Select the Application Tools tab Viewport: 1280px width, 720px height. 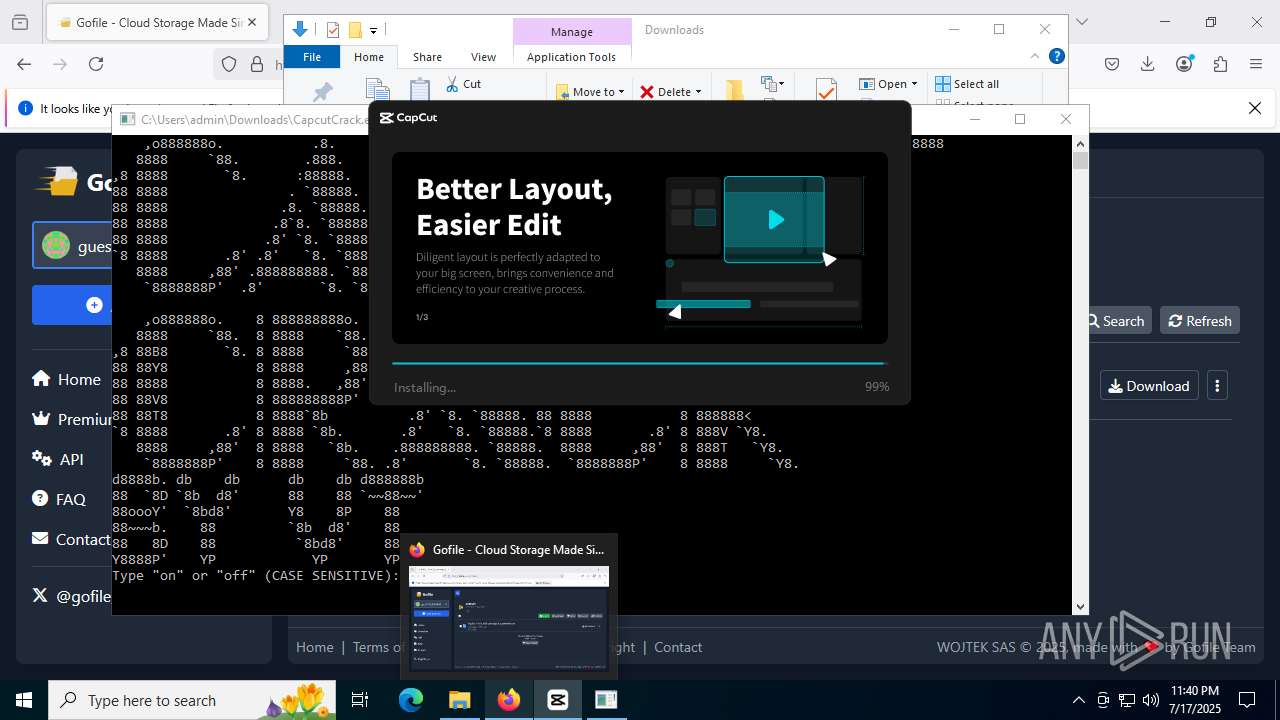pyautogui.click(x=571, y=57)
